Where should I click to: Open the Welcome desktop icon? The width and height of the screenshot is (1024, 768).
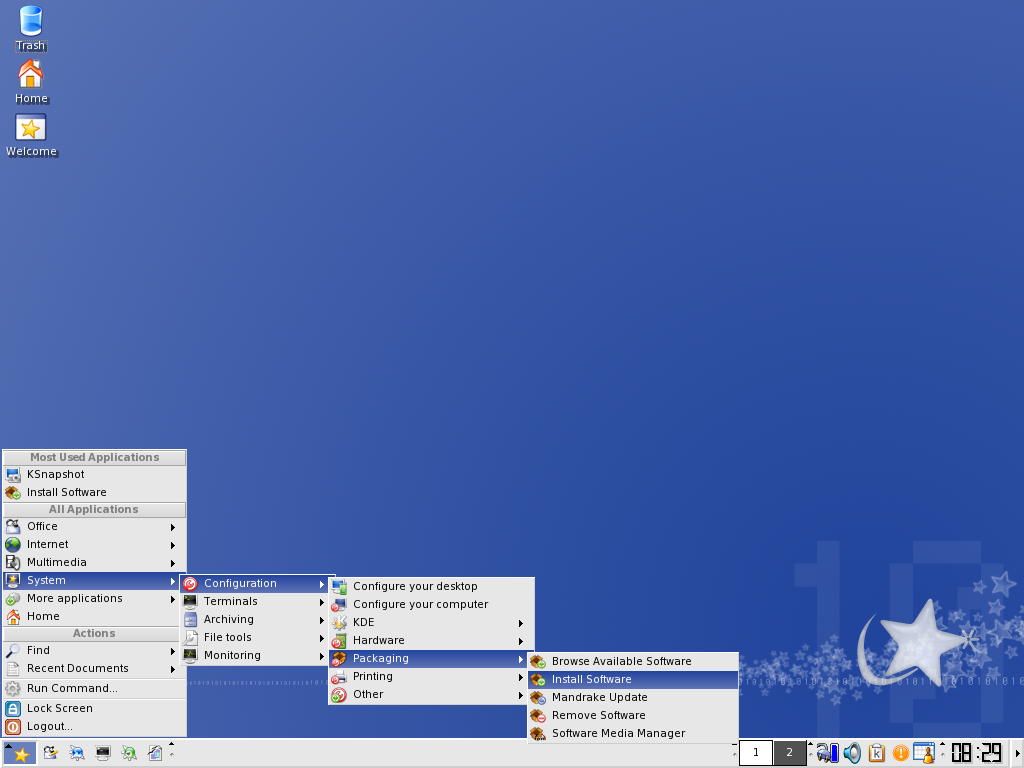(x=31, y=135)
